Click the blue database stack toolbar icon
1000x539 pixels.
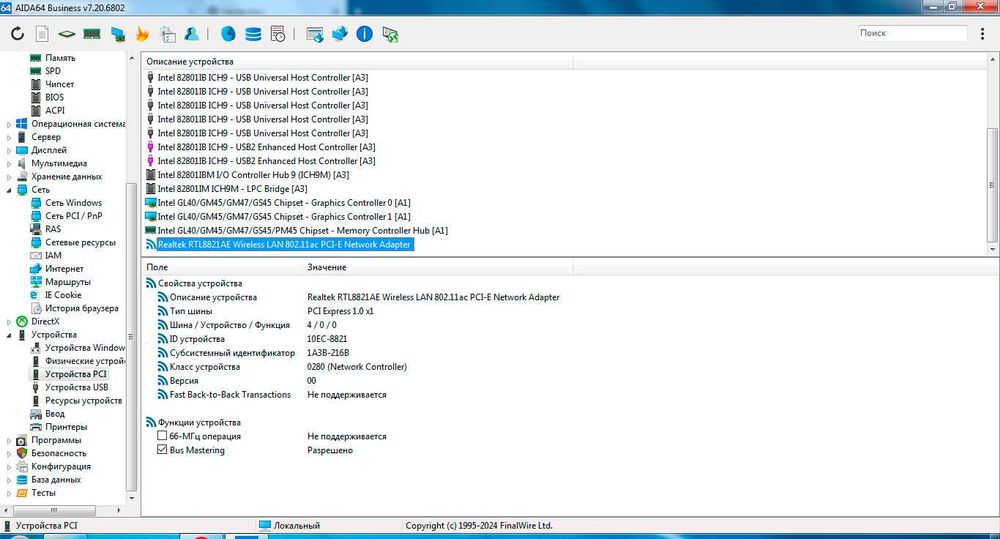253,34
